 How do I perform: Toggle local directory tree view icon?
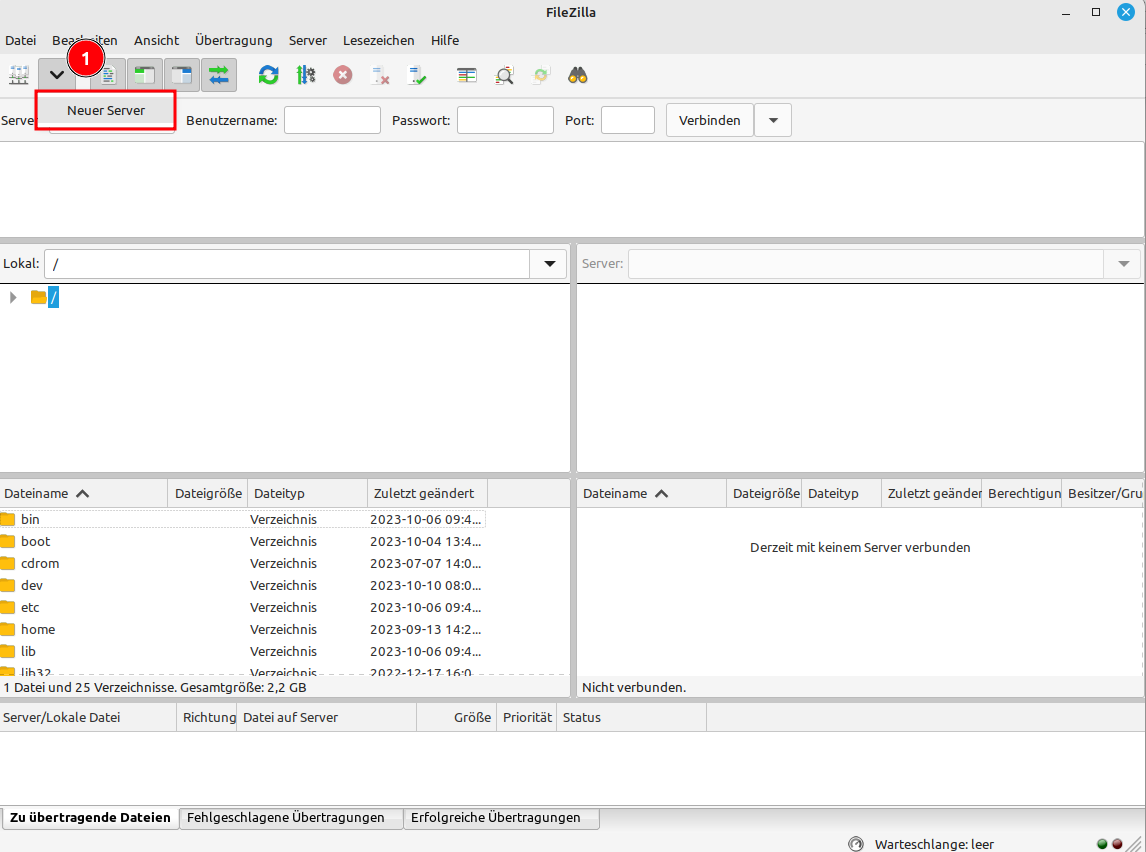[145, 75]
